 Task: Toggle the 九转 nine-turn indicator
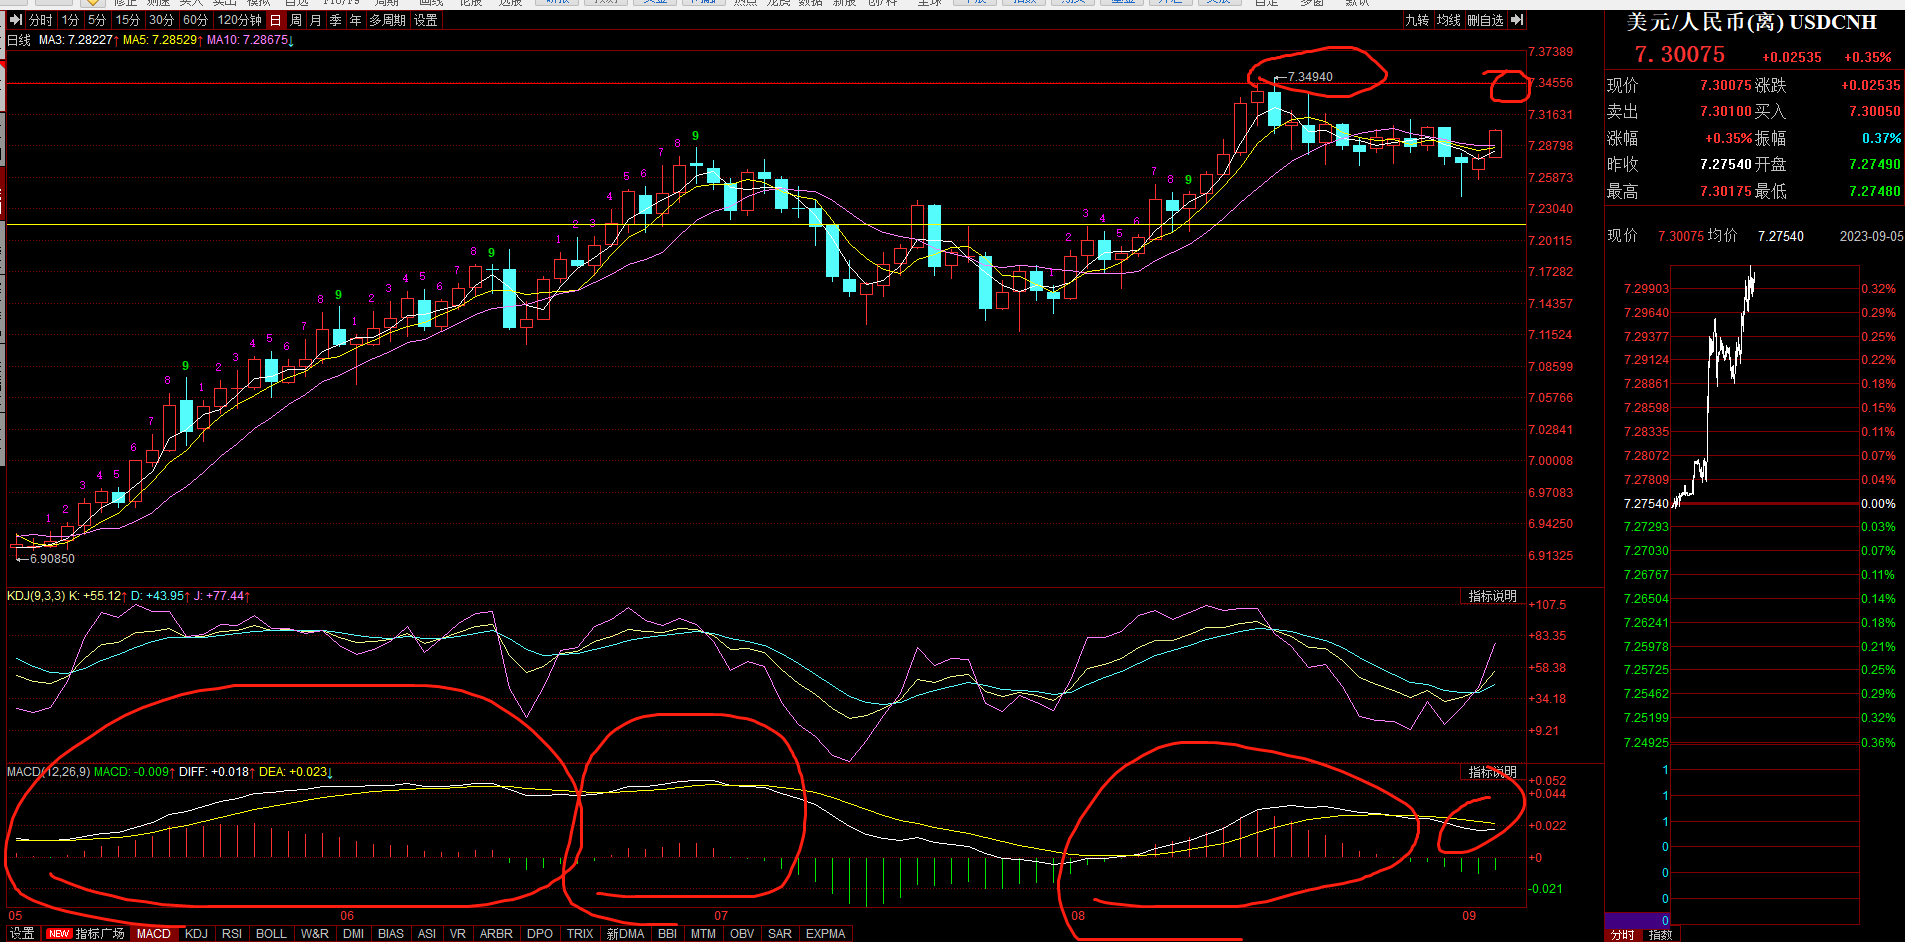coord(1417,20)
